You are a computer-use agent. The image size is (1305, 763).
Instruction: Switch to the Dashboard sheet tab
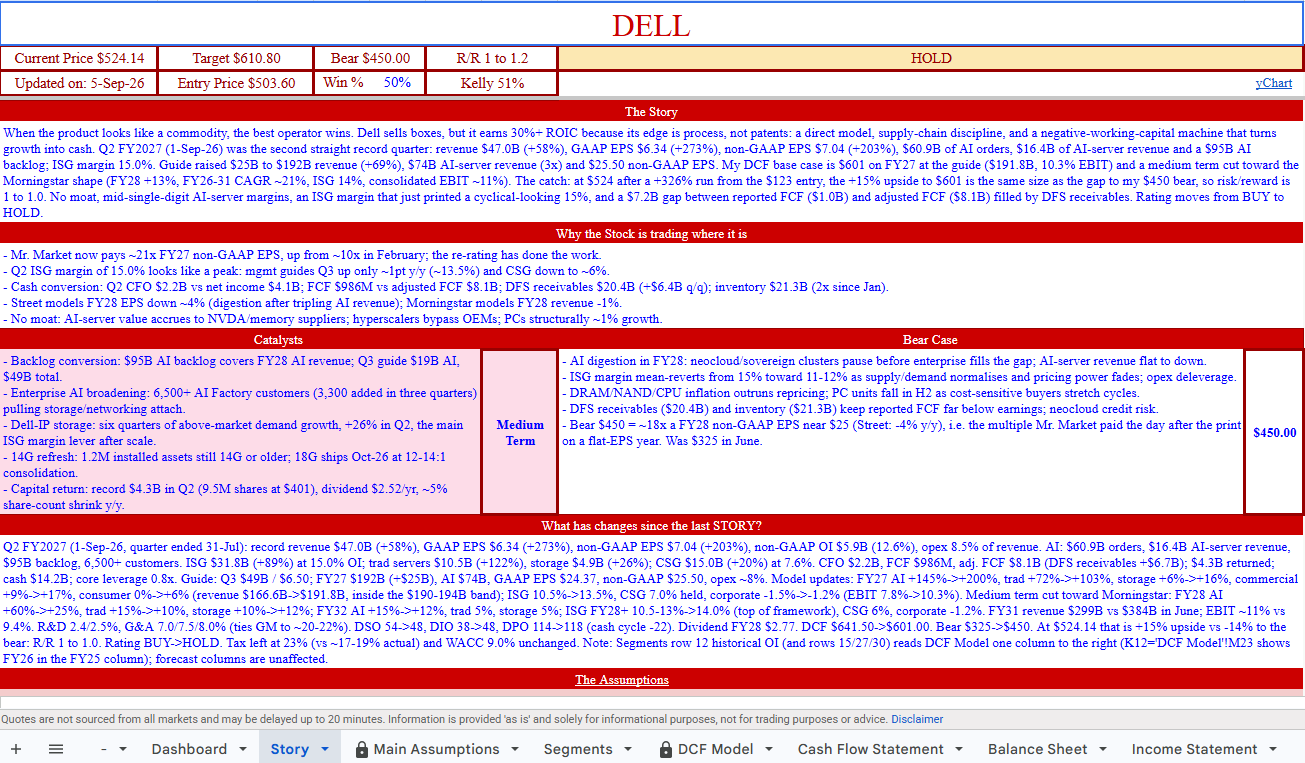click(x=189, y=748)
